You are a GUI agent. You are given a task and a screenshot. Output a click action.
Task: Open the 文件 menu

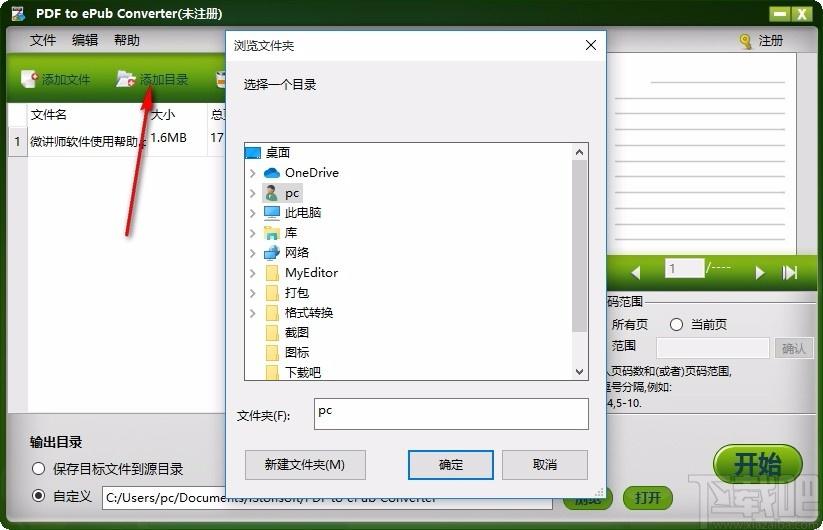point(43,40)
